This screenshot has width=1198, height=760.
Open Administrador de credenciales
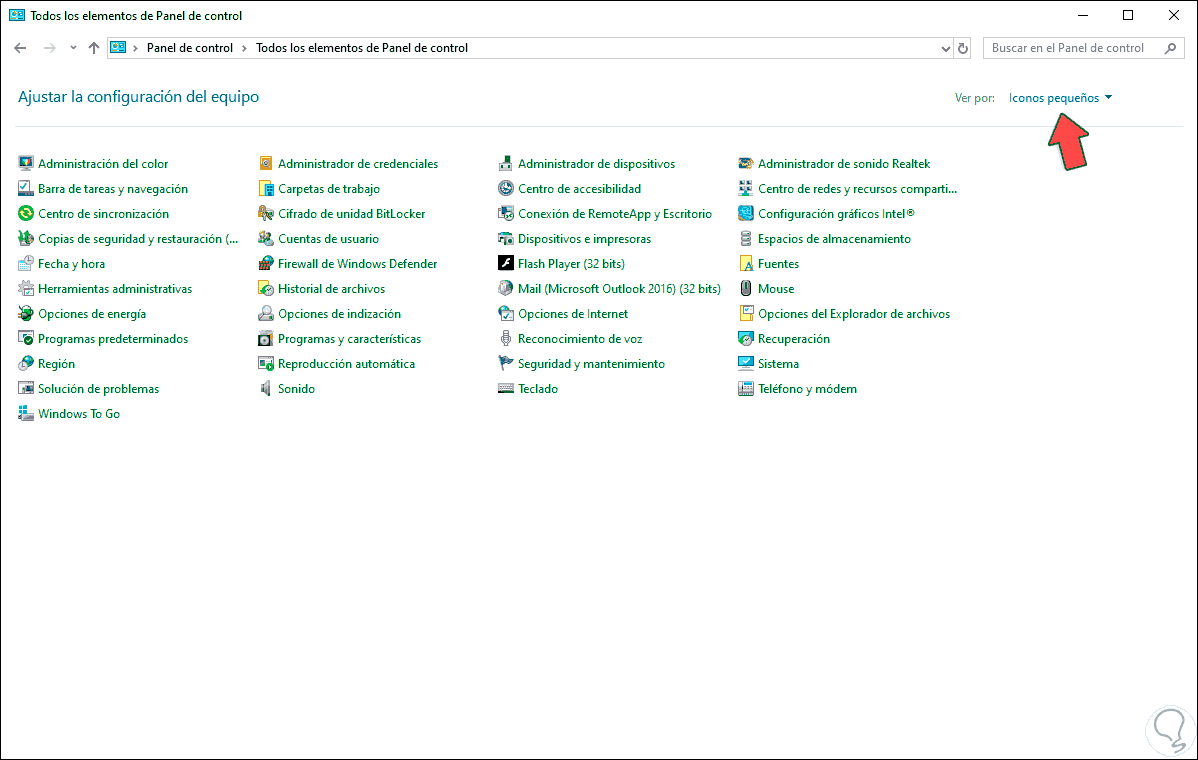coord(358,163)
